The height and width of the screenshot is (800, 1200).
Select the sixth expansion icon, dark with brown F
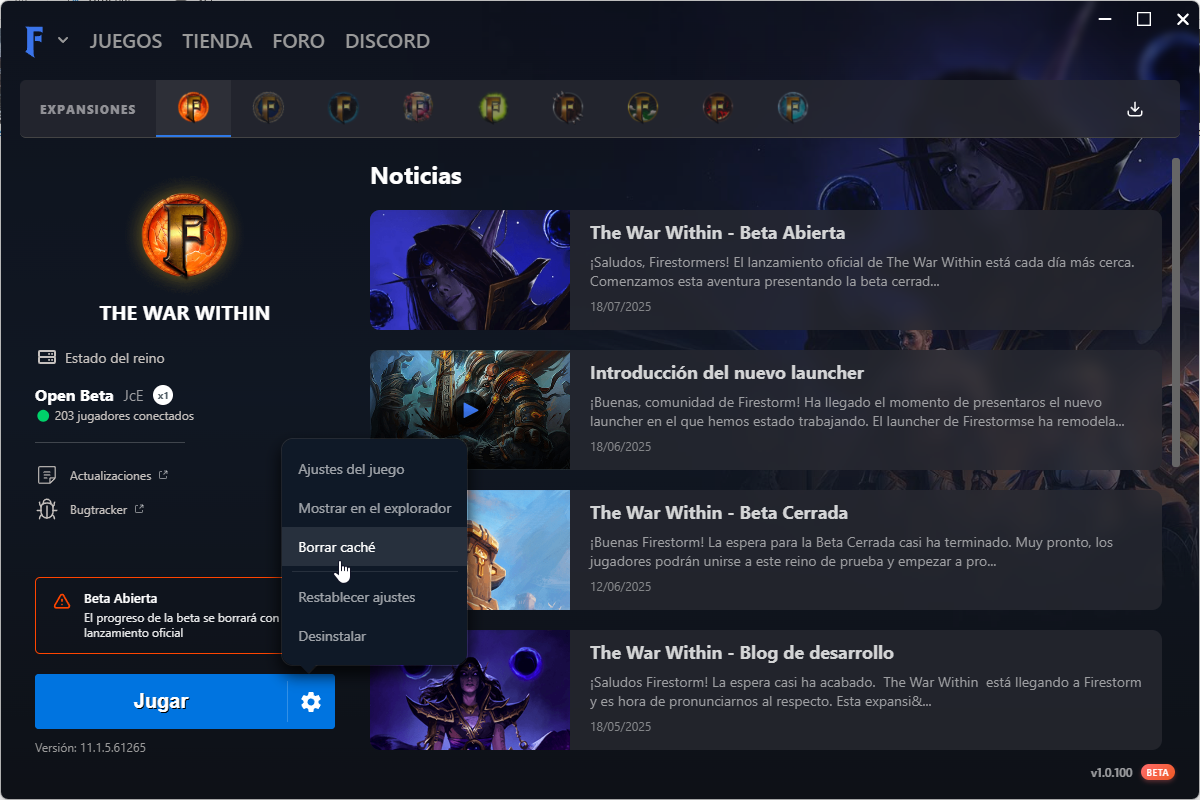tap(568, 108)
